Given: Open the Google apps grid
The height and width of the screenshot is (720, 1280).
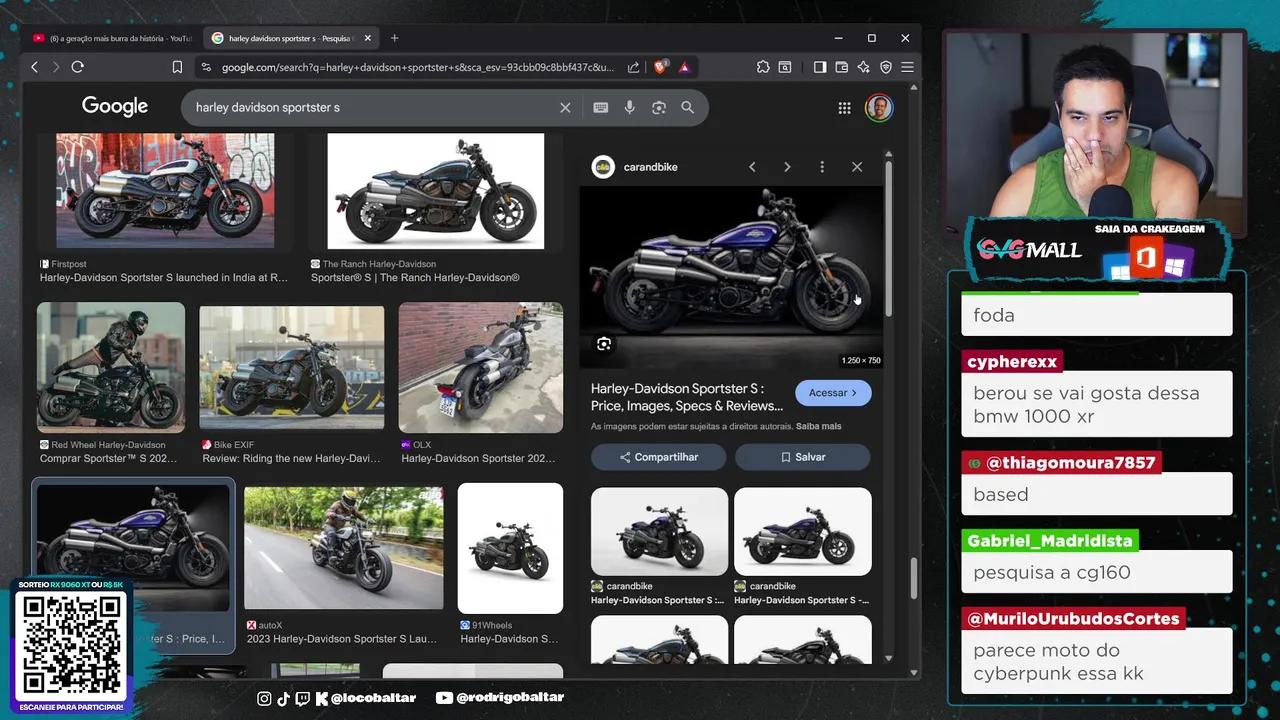Looking at the screenshot, I should pos(844,107).
